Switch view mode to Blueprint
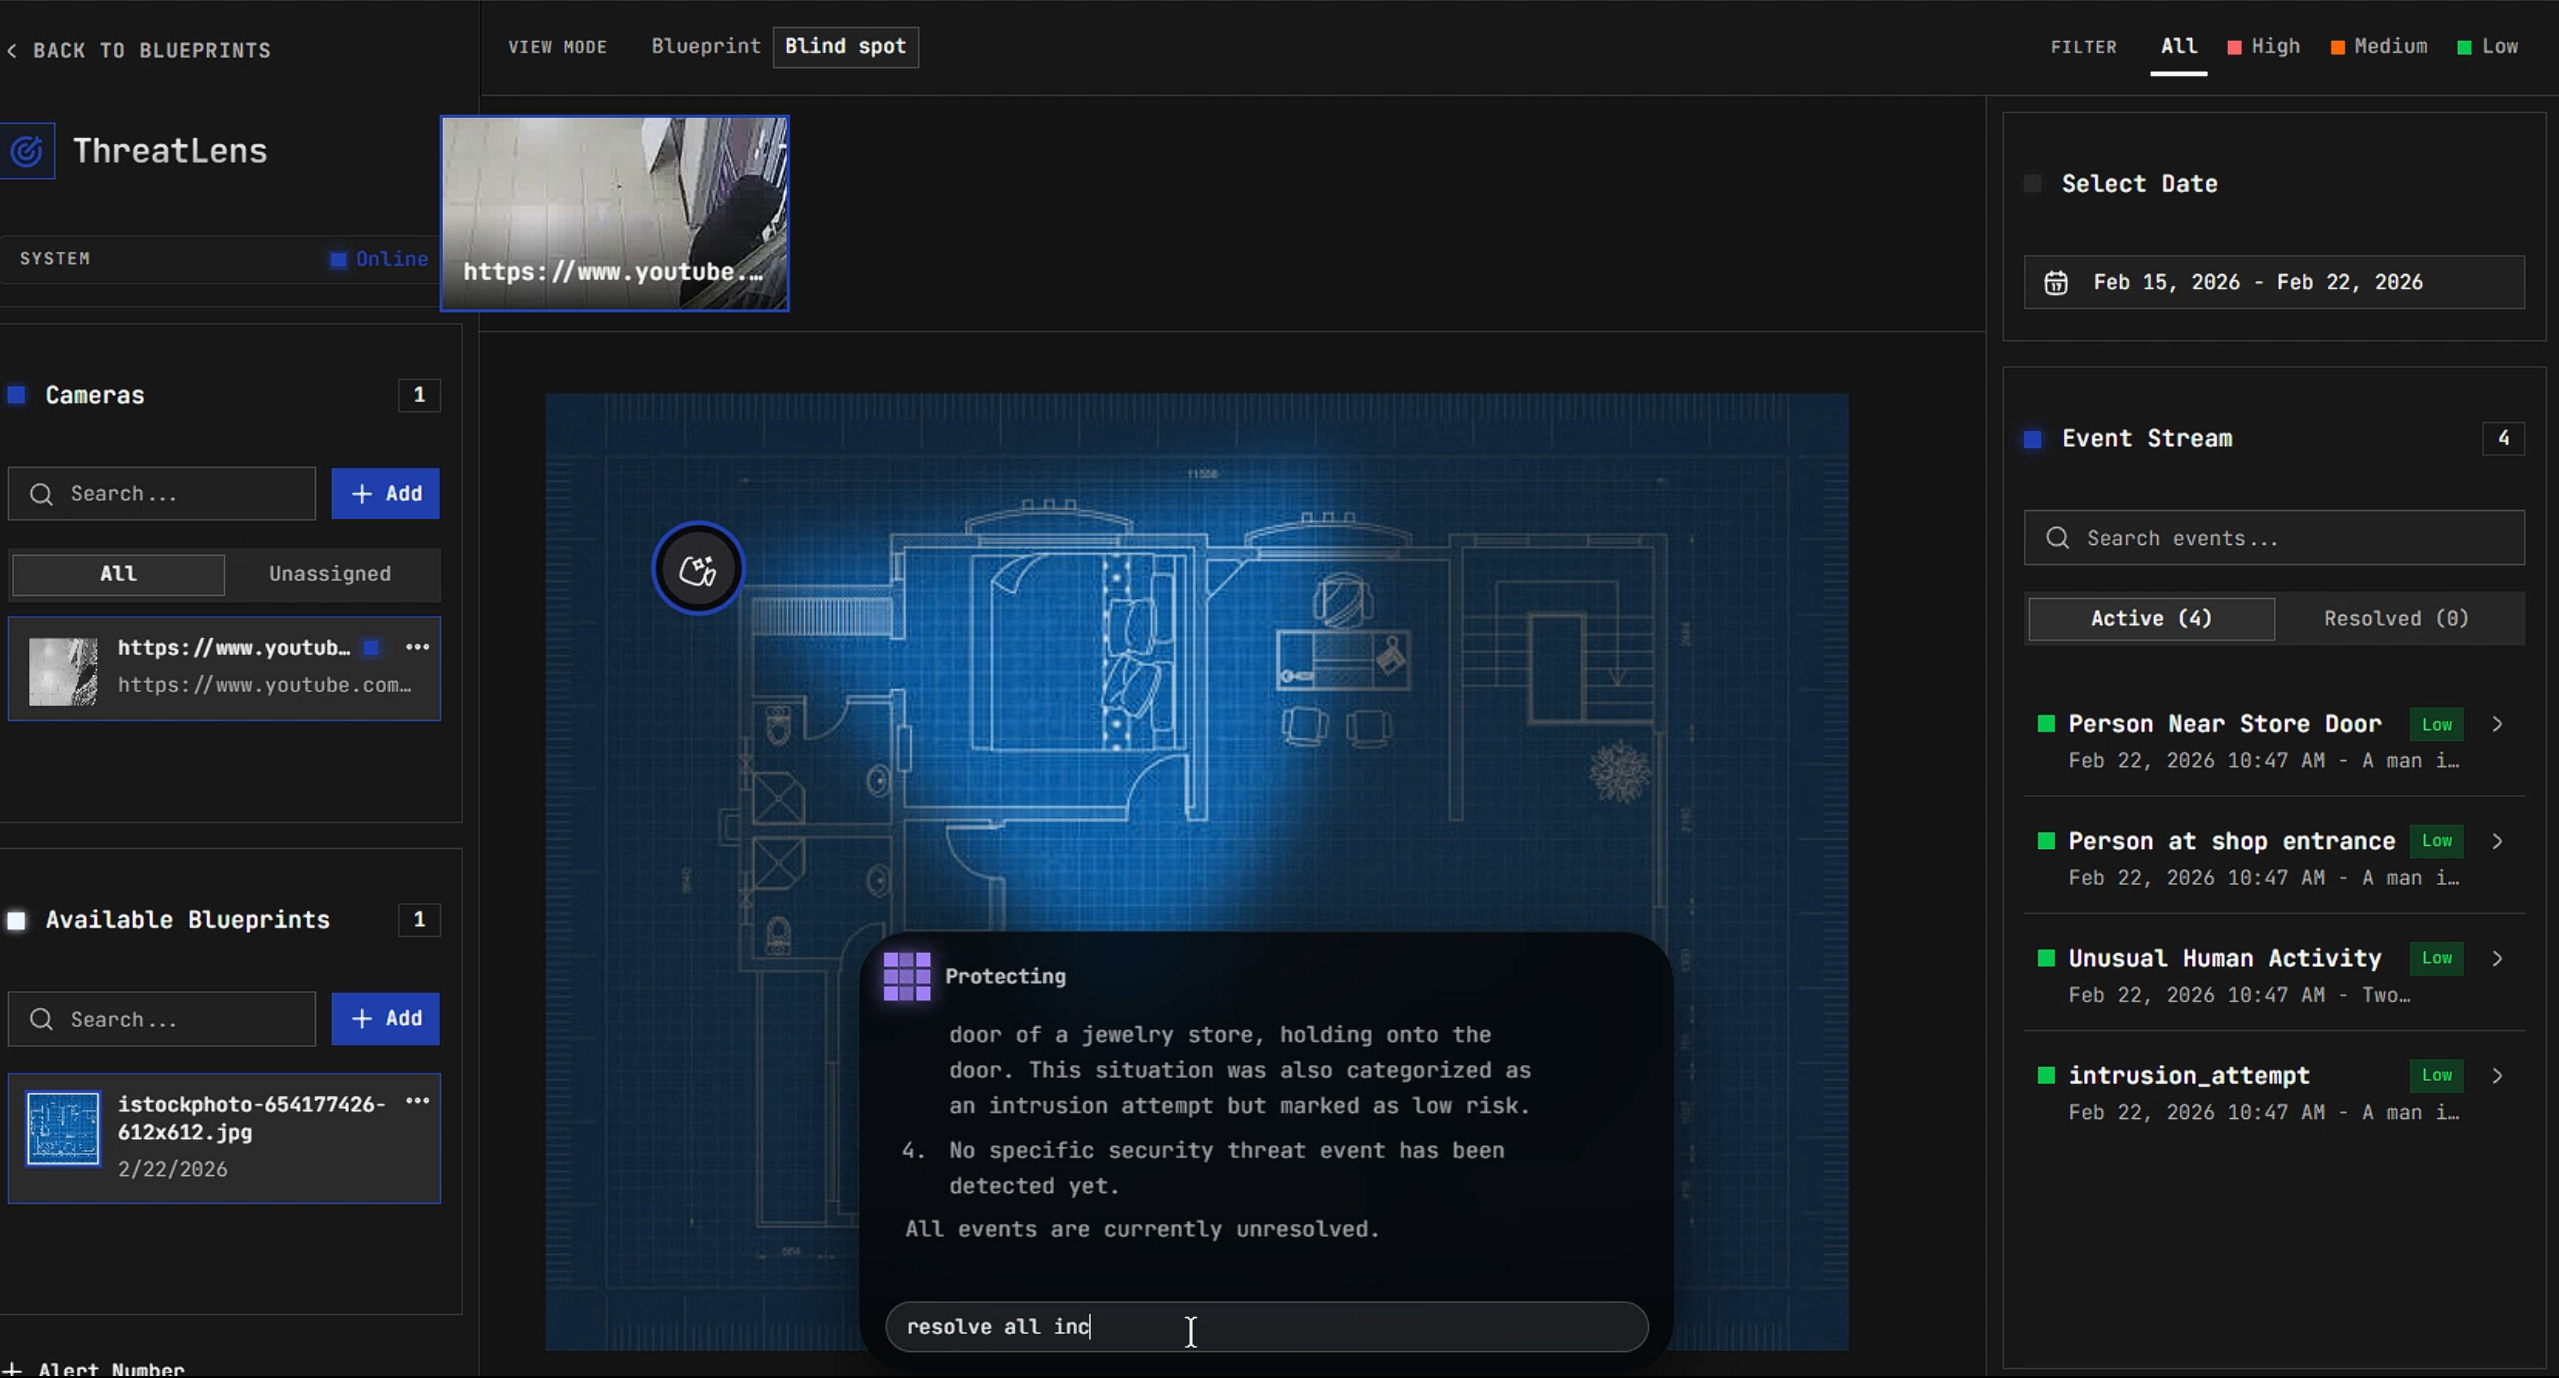 [x=705, y=47]
